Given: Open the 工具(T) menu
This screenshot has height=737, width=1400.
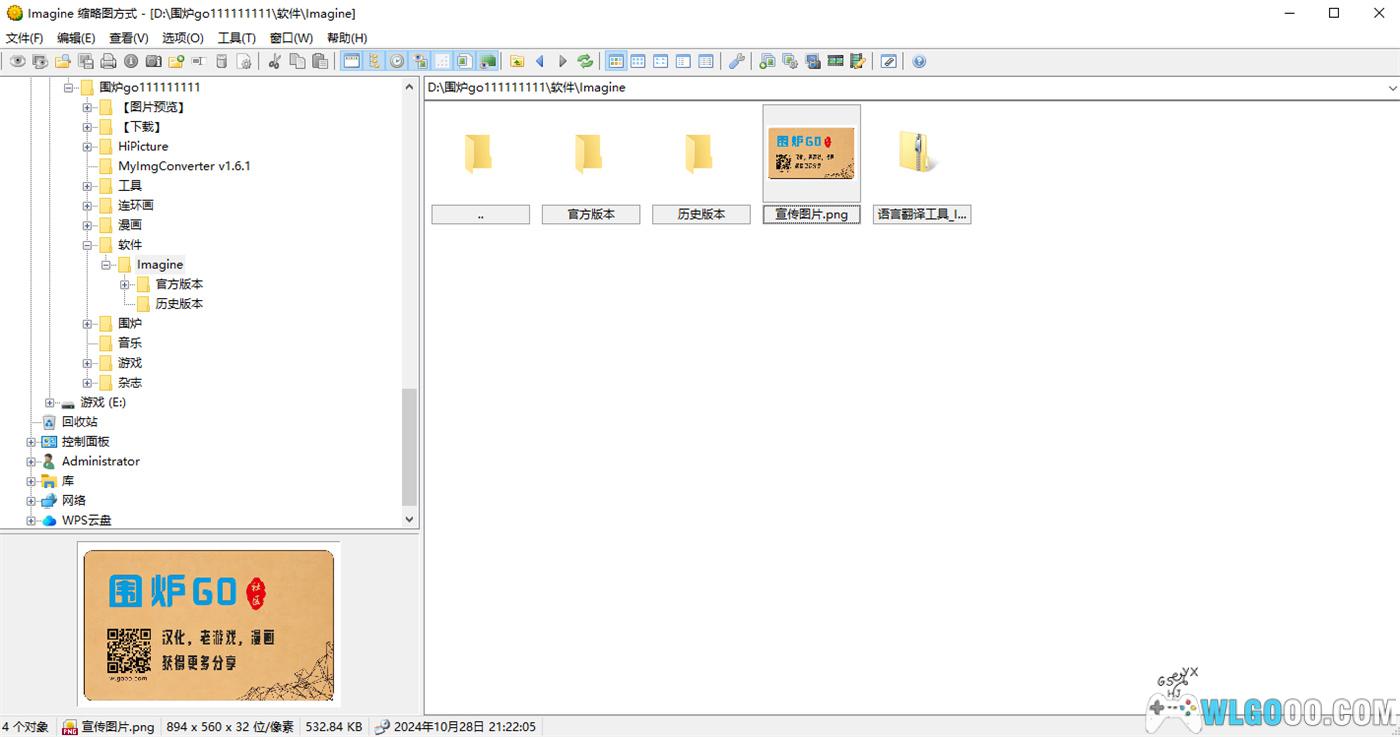Looking at the screenshot, I should (x=236, y=38).
